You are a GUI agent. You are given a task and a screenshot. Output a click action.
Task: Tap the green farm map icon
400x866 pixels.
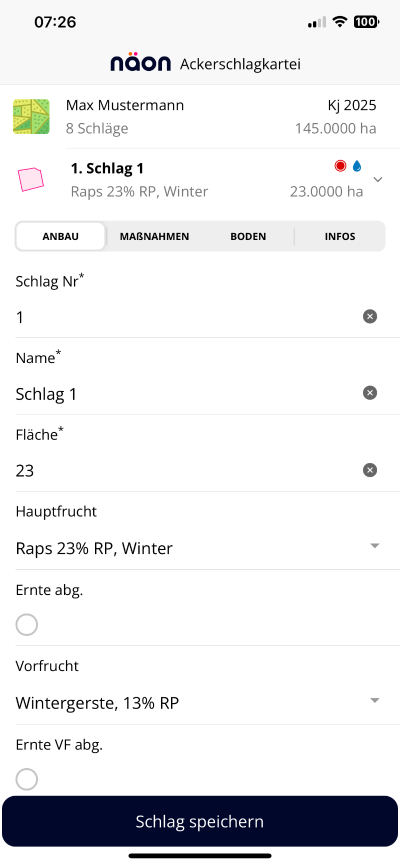click(x=31, y=117)
